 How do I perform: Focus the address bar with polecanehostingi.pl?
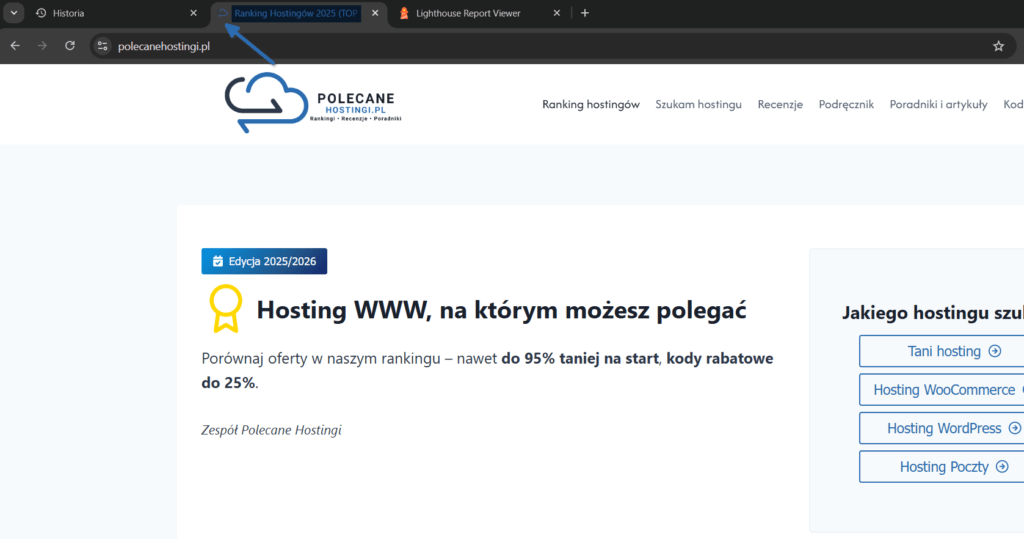(x=552, y=46)
